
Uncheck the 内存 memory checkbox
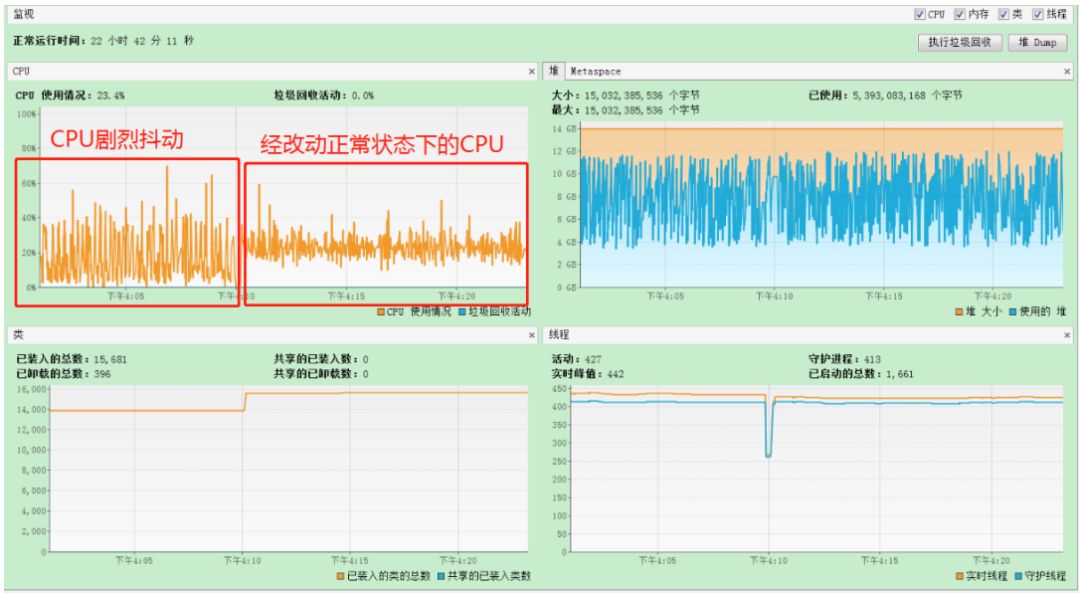coord(959,14)
